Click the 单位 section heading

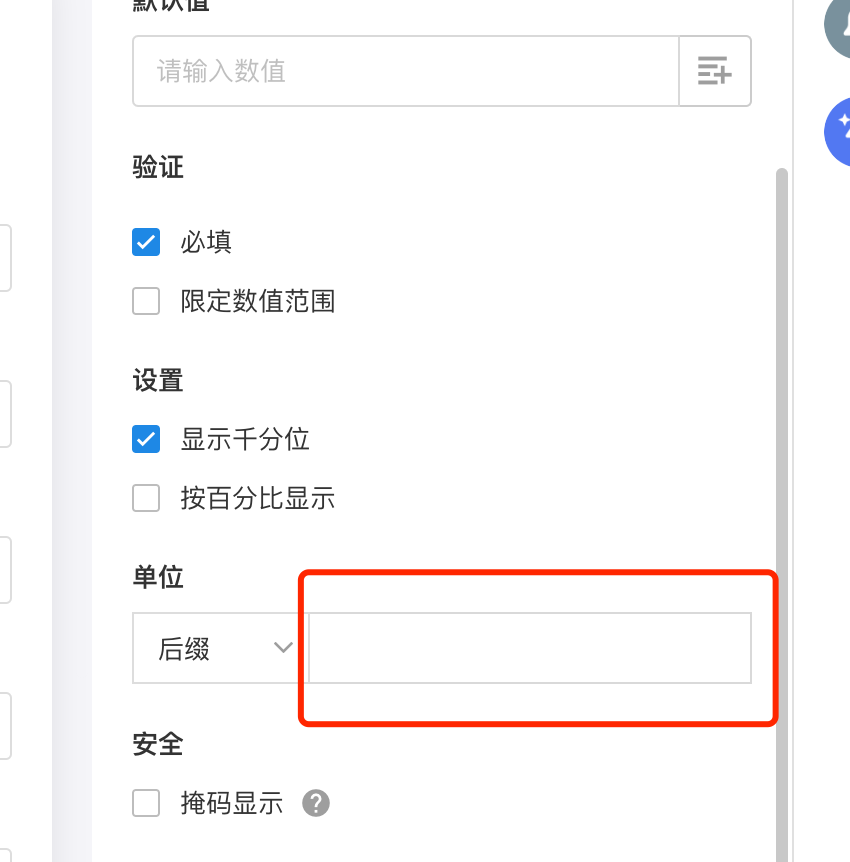tap(158, 577)
